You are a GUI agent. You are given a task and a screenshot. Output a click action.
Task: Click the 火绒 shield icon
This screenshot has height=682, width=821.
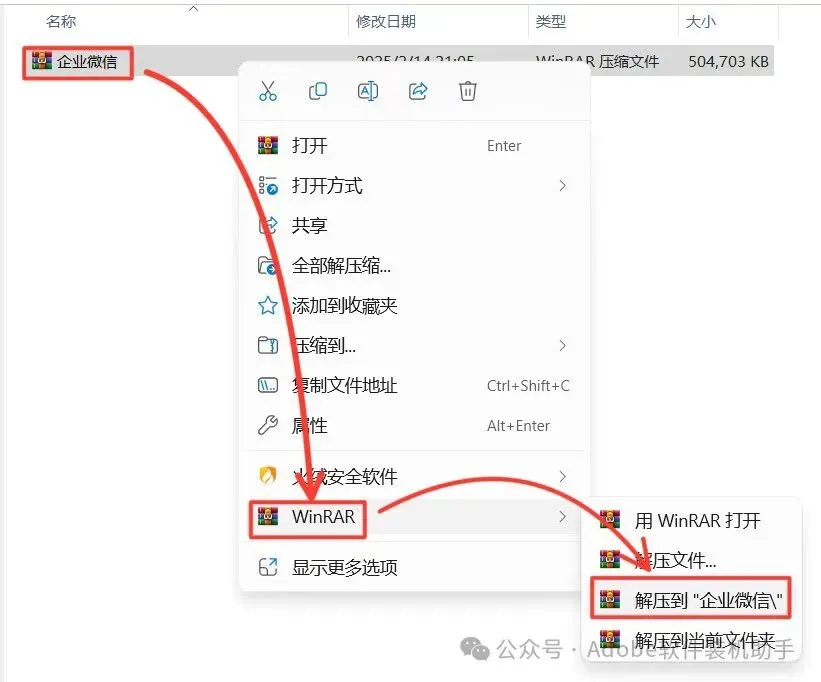(x=268, y=476)
